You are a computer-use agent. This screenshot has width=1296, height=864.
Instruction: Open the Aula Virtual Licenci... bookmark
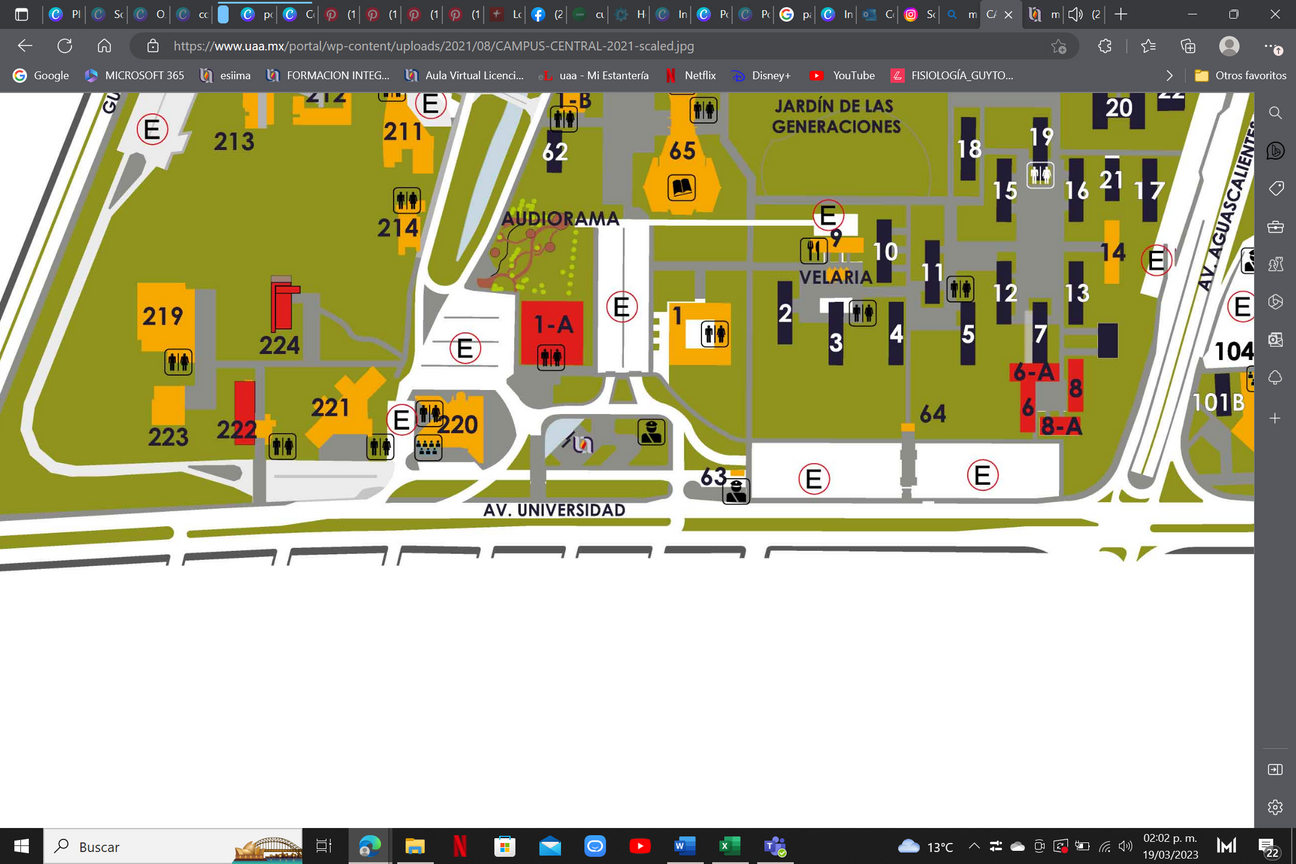pyautogui.click(x=466, y=75)
